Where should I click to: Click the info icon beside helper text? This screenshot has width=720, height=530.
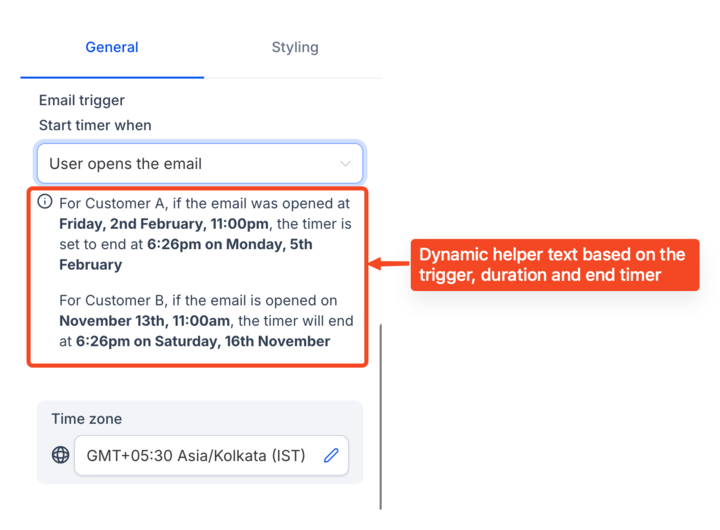[x=45, y=202]
